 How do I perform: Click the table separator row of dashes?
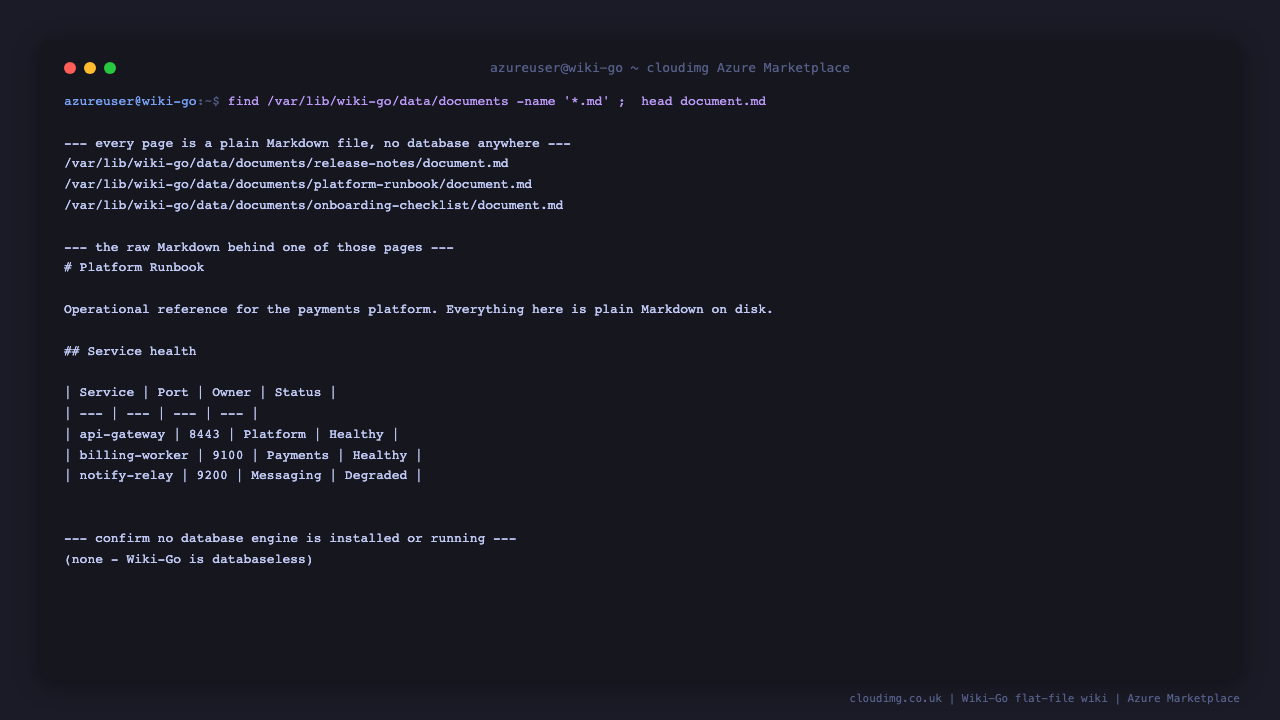(x=161, y=414)
